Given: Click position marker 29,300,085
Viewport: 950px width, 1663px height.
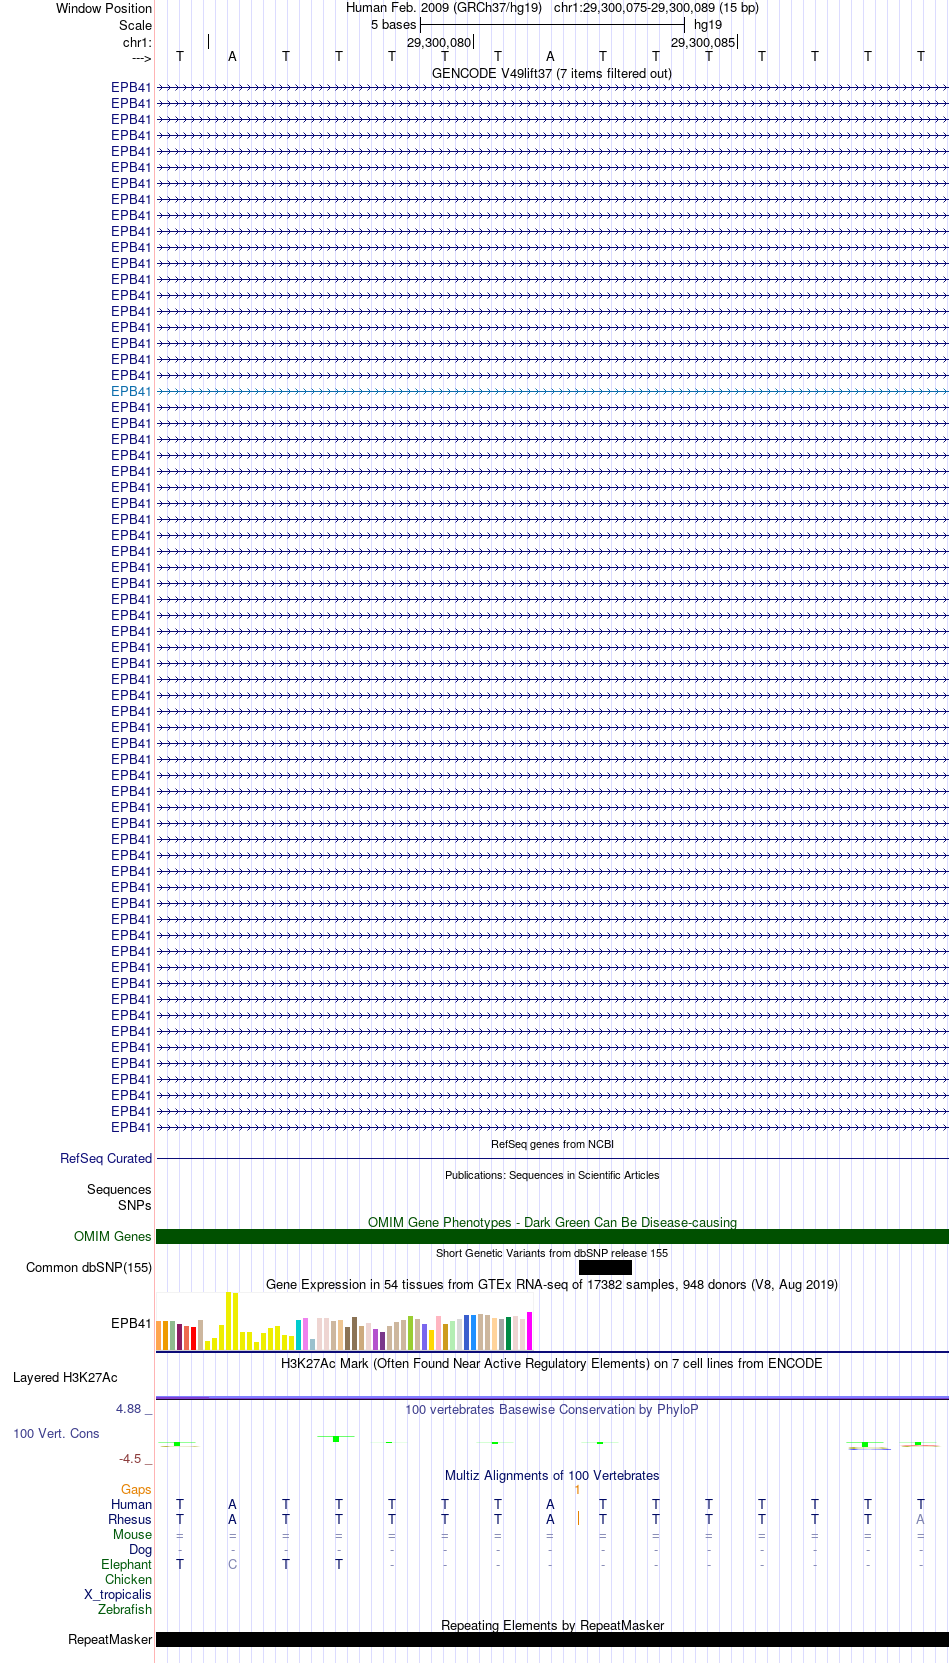Looking at the screenshot, I should 703,42.
